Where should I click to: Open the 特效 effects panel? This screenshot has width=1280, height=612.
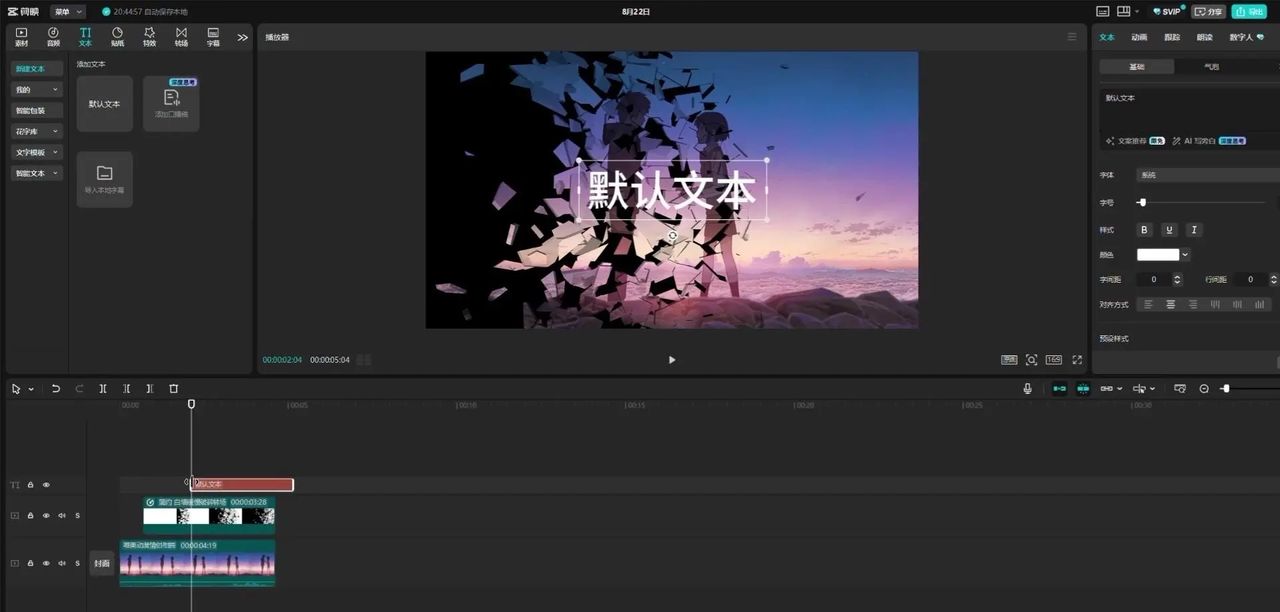click(x=148, y=38)
